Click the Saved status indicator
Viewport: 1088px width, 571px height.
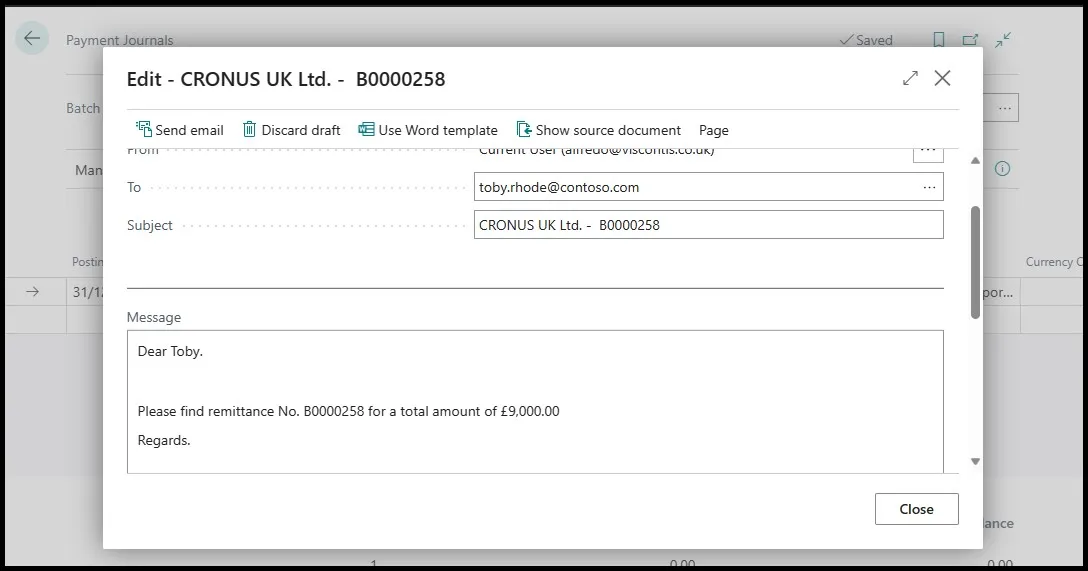coord(866,40)
